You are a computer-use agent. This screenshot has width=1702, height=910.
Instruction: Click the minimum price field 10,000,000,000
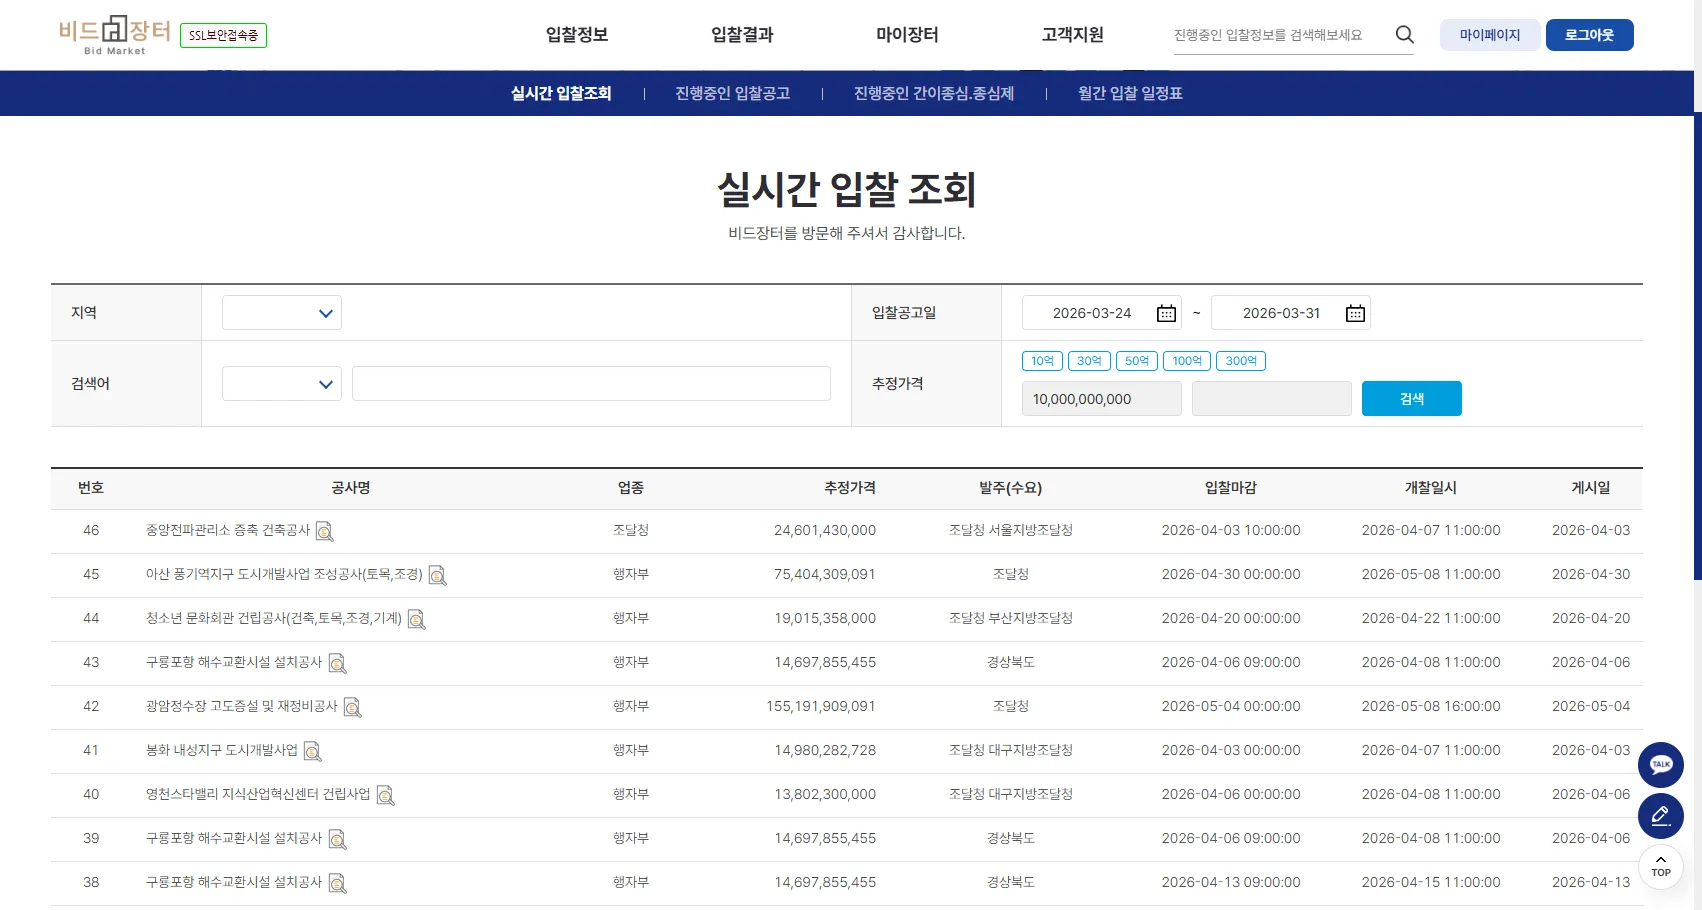tap(1102, 399)
